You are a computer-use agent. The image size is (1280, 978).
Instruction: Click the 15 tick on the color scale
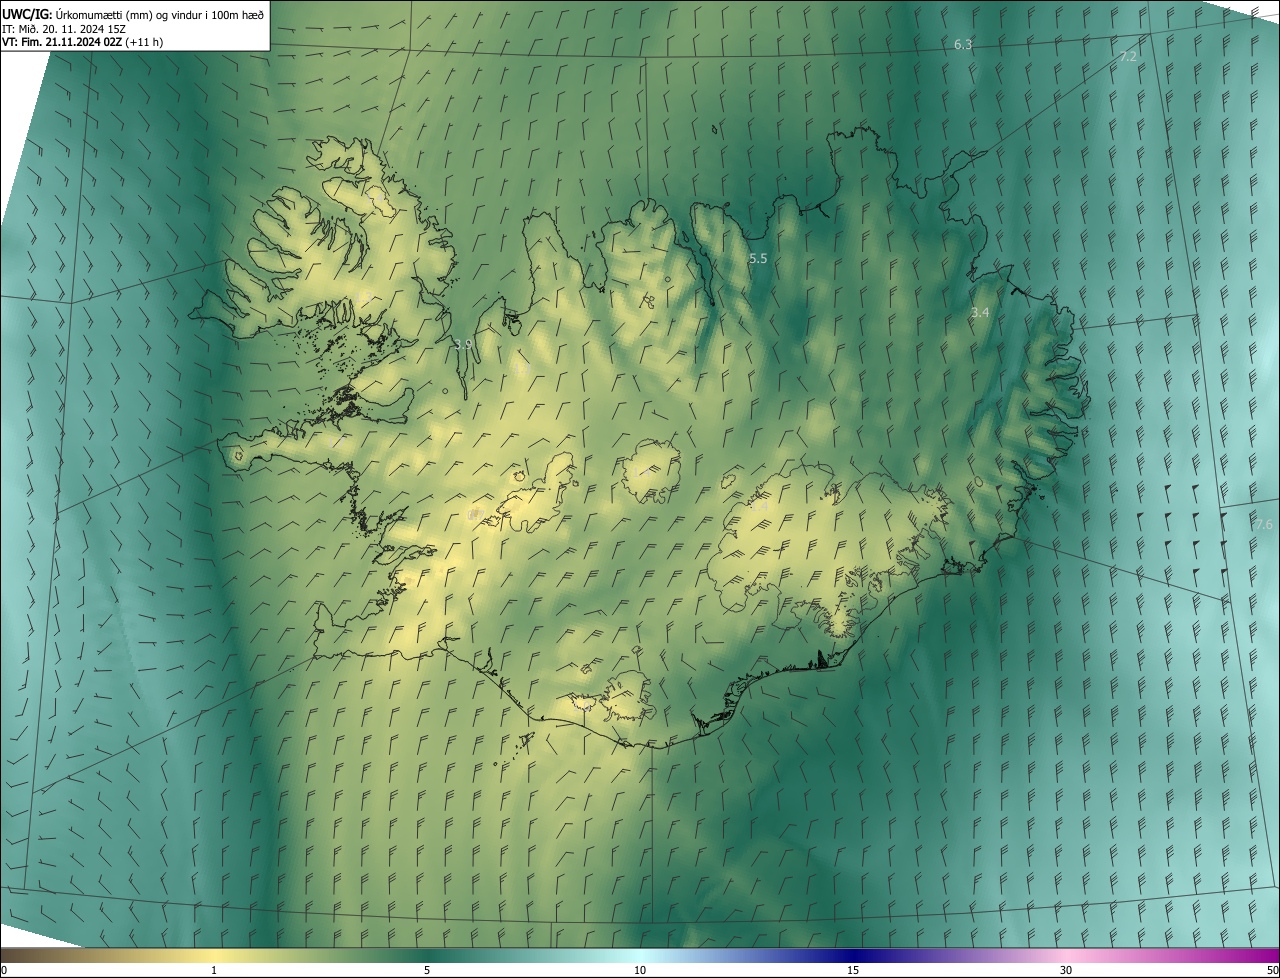pos(853,970)
